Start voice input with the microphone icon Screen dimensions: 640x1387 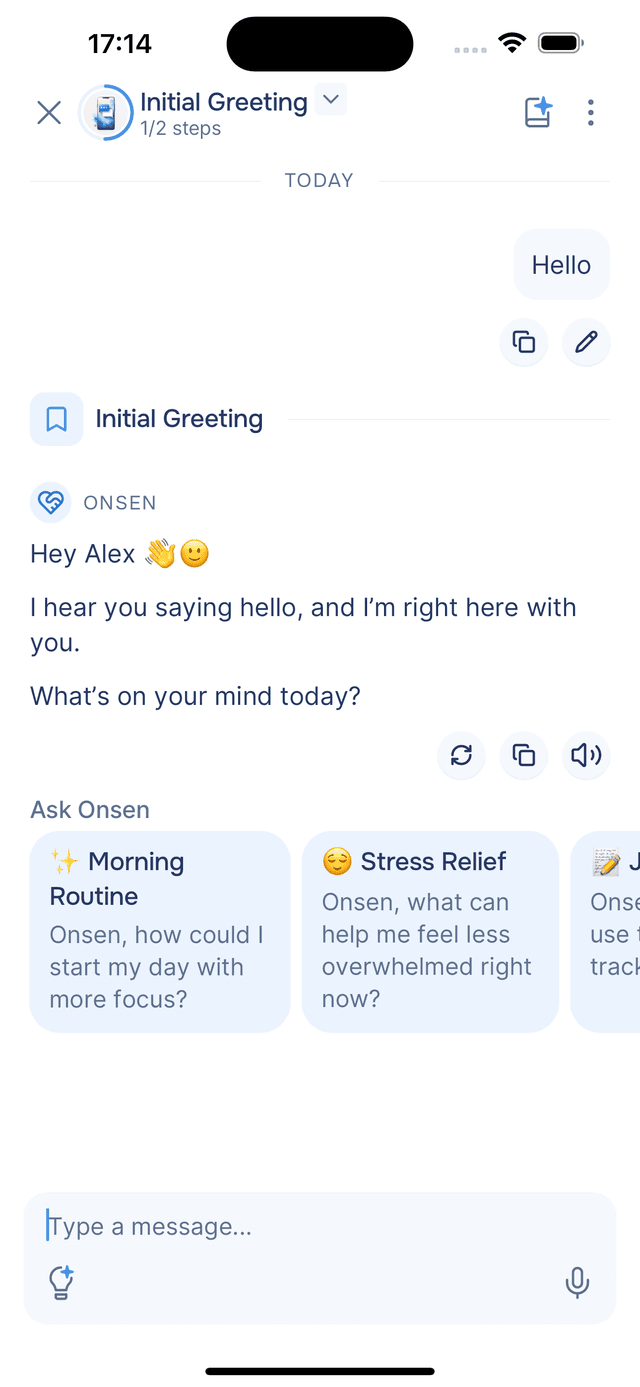click(x=578, y=1283)
